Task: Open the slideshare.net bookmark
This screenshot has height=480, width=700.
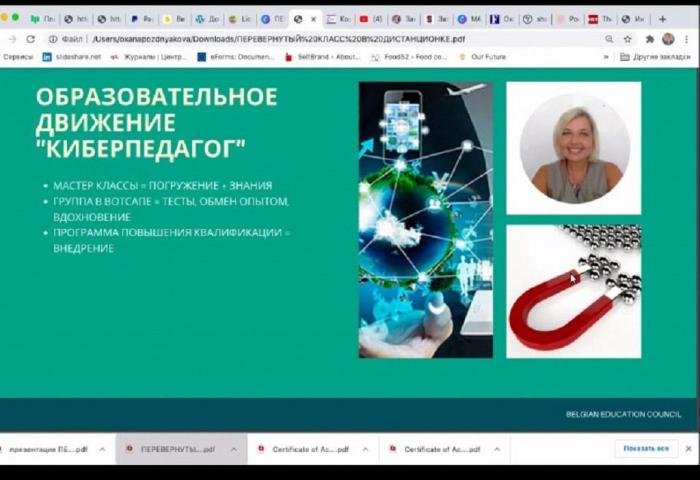Action: pos(70,57)
